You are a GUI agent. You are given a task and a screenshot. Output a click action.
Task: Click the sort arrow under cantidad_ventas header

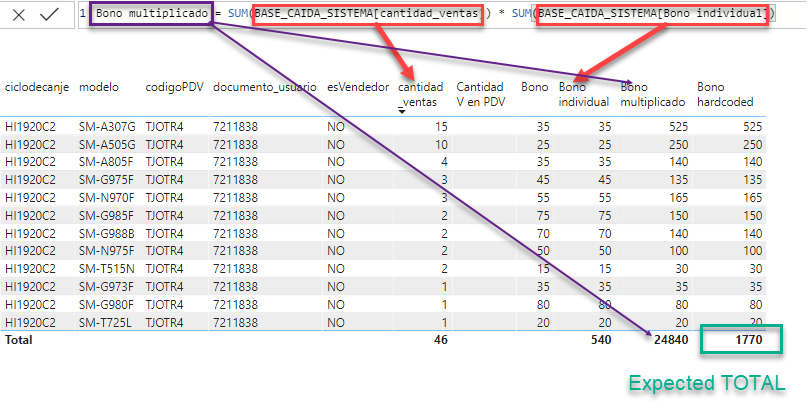[402, 112]
